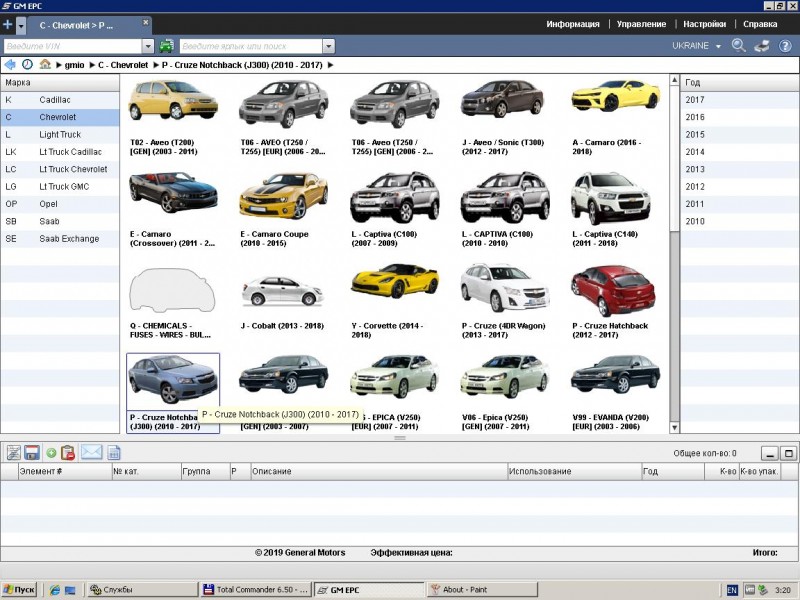Open L - Captiva (C140) thumbnail
Screen dimensions: 800x600
click(x=611, y=198)
